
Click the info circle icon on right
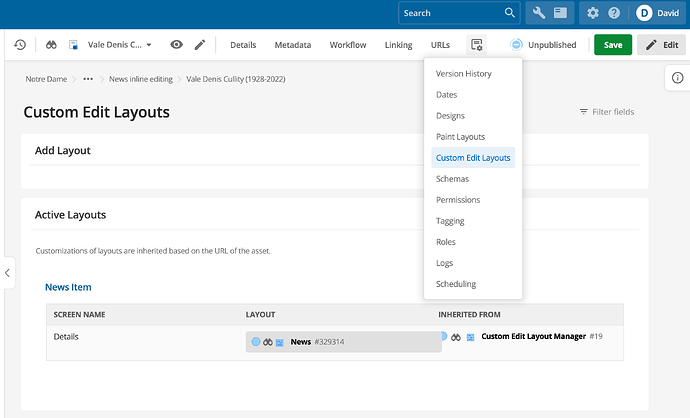(677, 78)
